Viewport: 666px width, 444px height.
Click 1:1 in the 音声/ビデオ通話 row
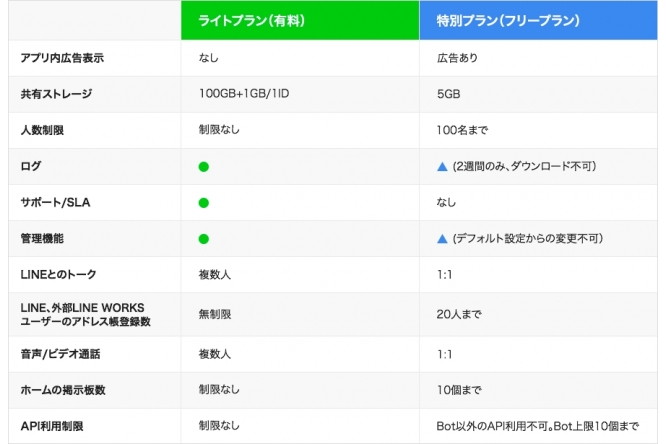click(444, 354)
